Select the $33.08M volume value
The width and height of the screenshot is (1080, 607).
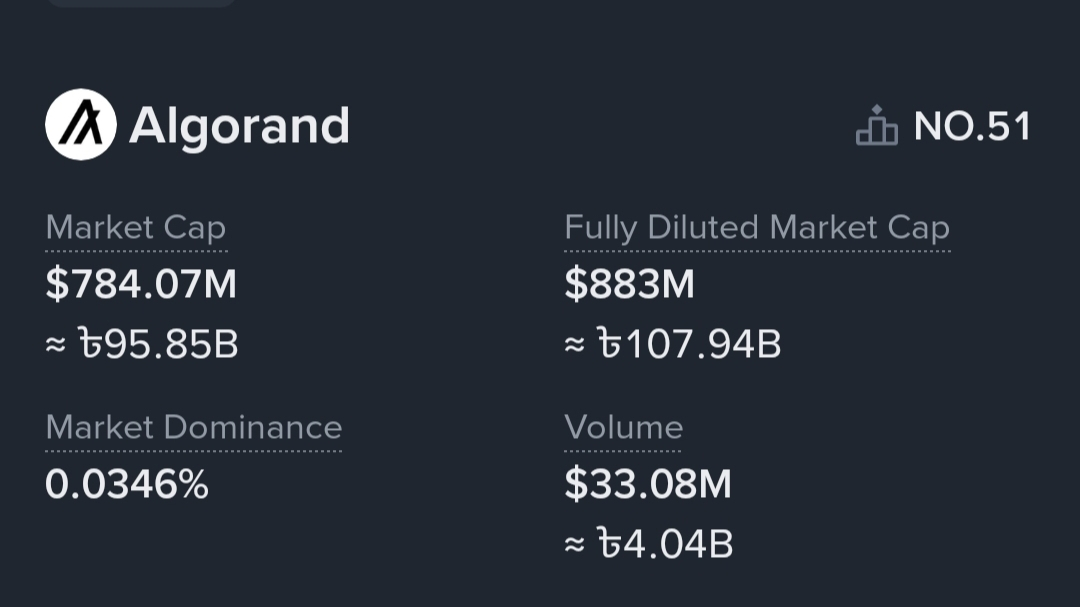pyautogui.click(x=648, y=485)
